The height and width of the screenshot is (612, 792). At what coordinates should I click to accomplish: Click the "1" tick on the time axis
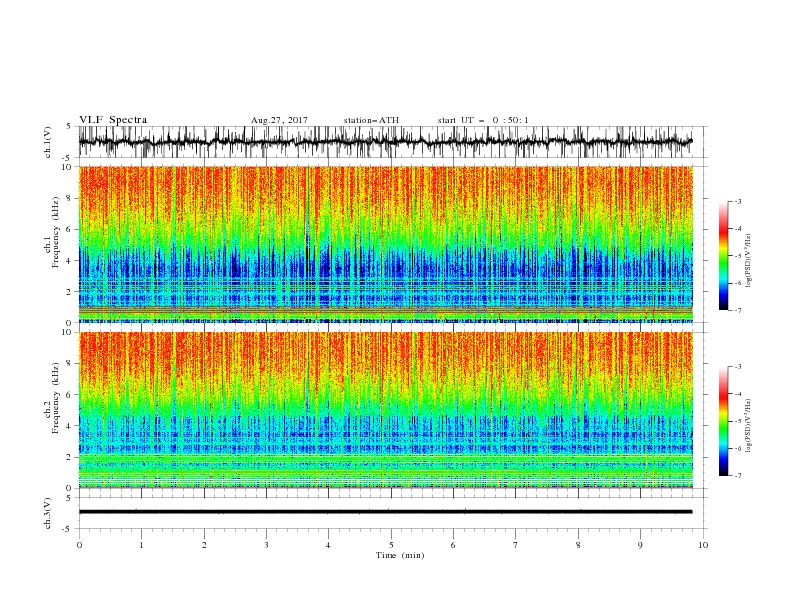pyautogui.click(x=141, y=545)
